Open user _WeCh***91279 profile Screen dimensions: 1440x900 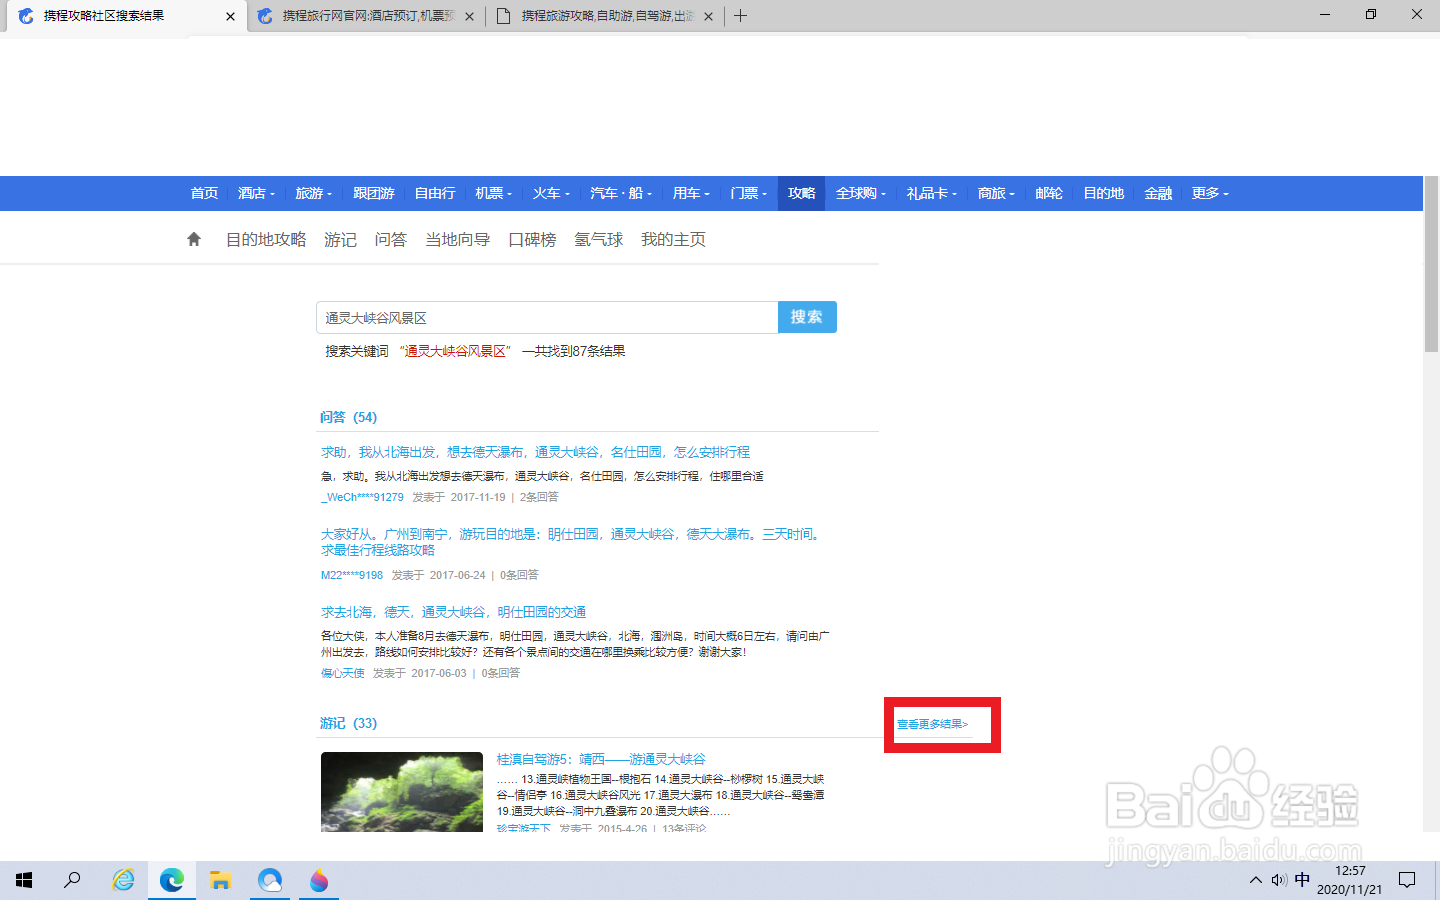pos(362,497)
